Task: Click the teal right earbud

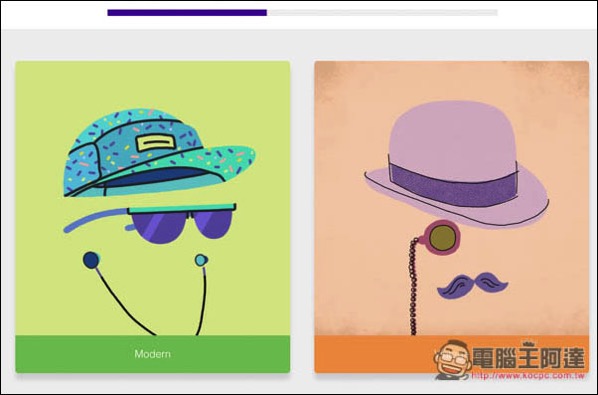Action: 201,260
